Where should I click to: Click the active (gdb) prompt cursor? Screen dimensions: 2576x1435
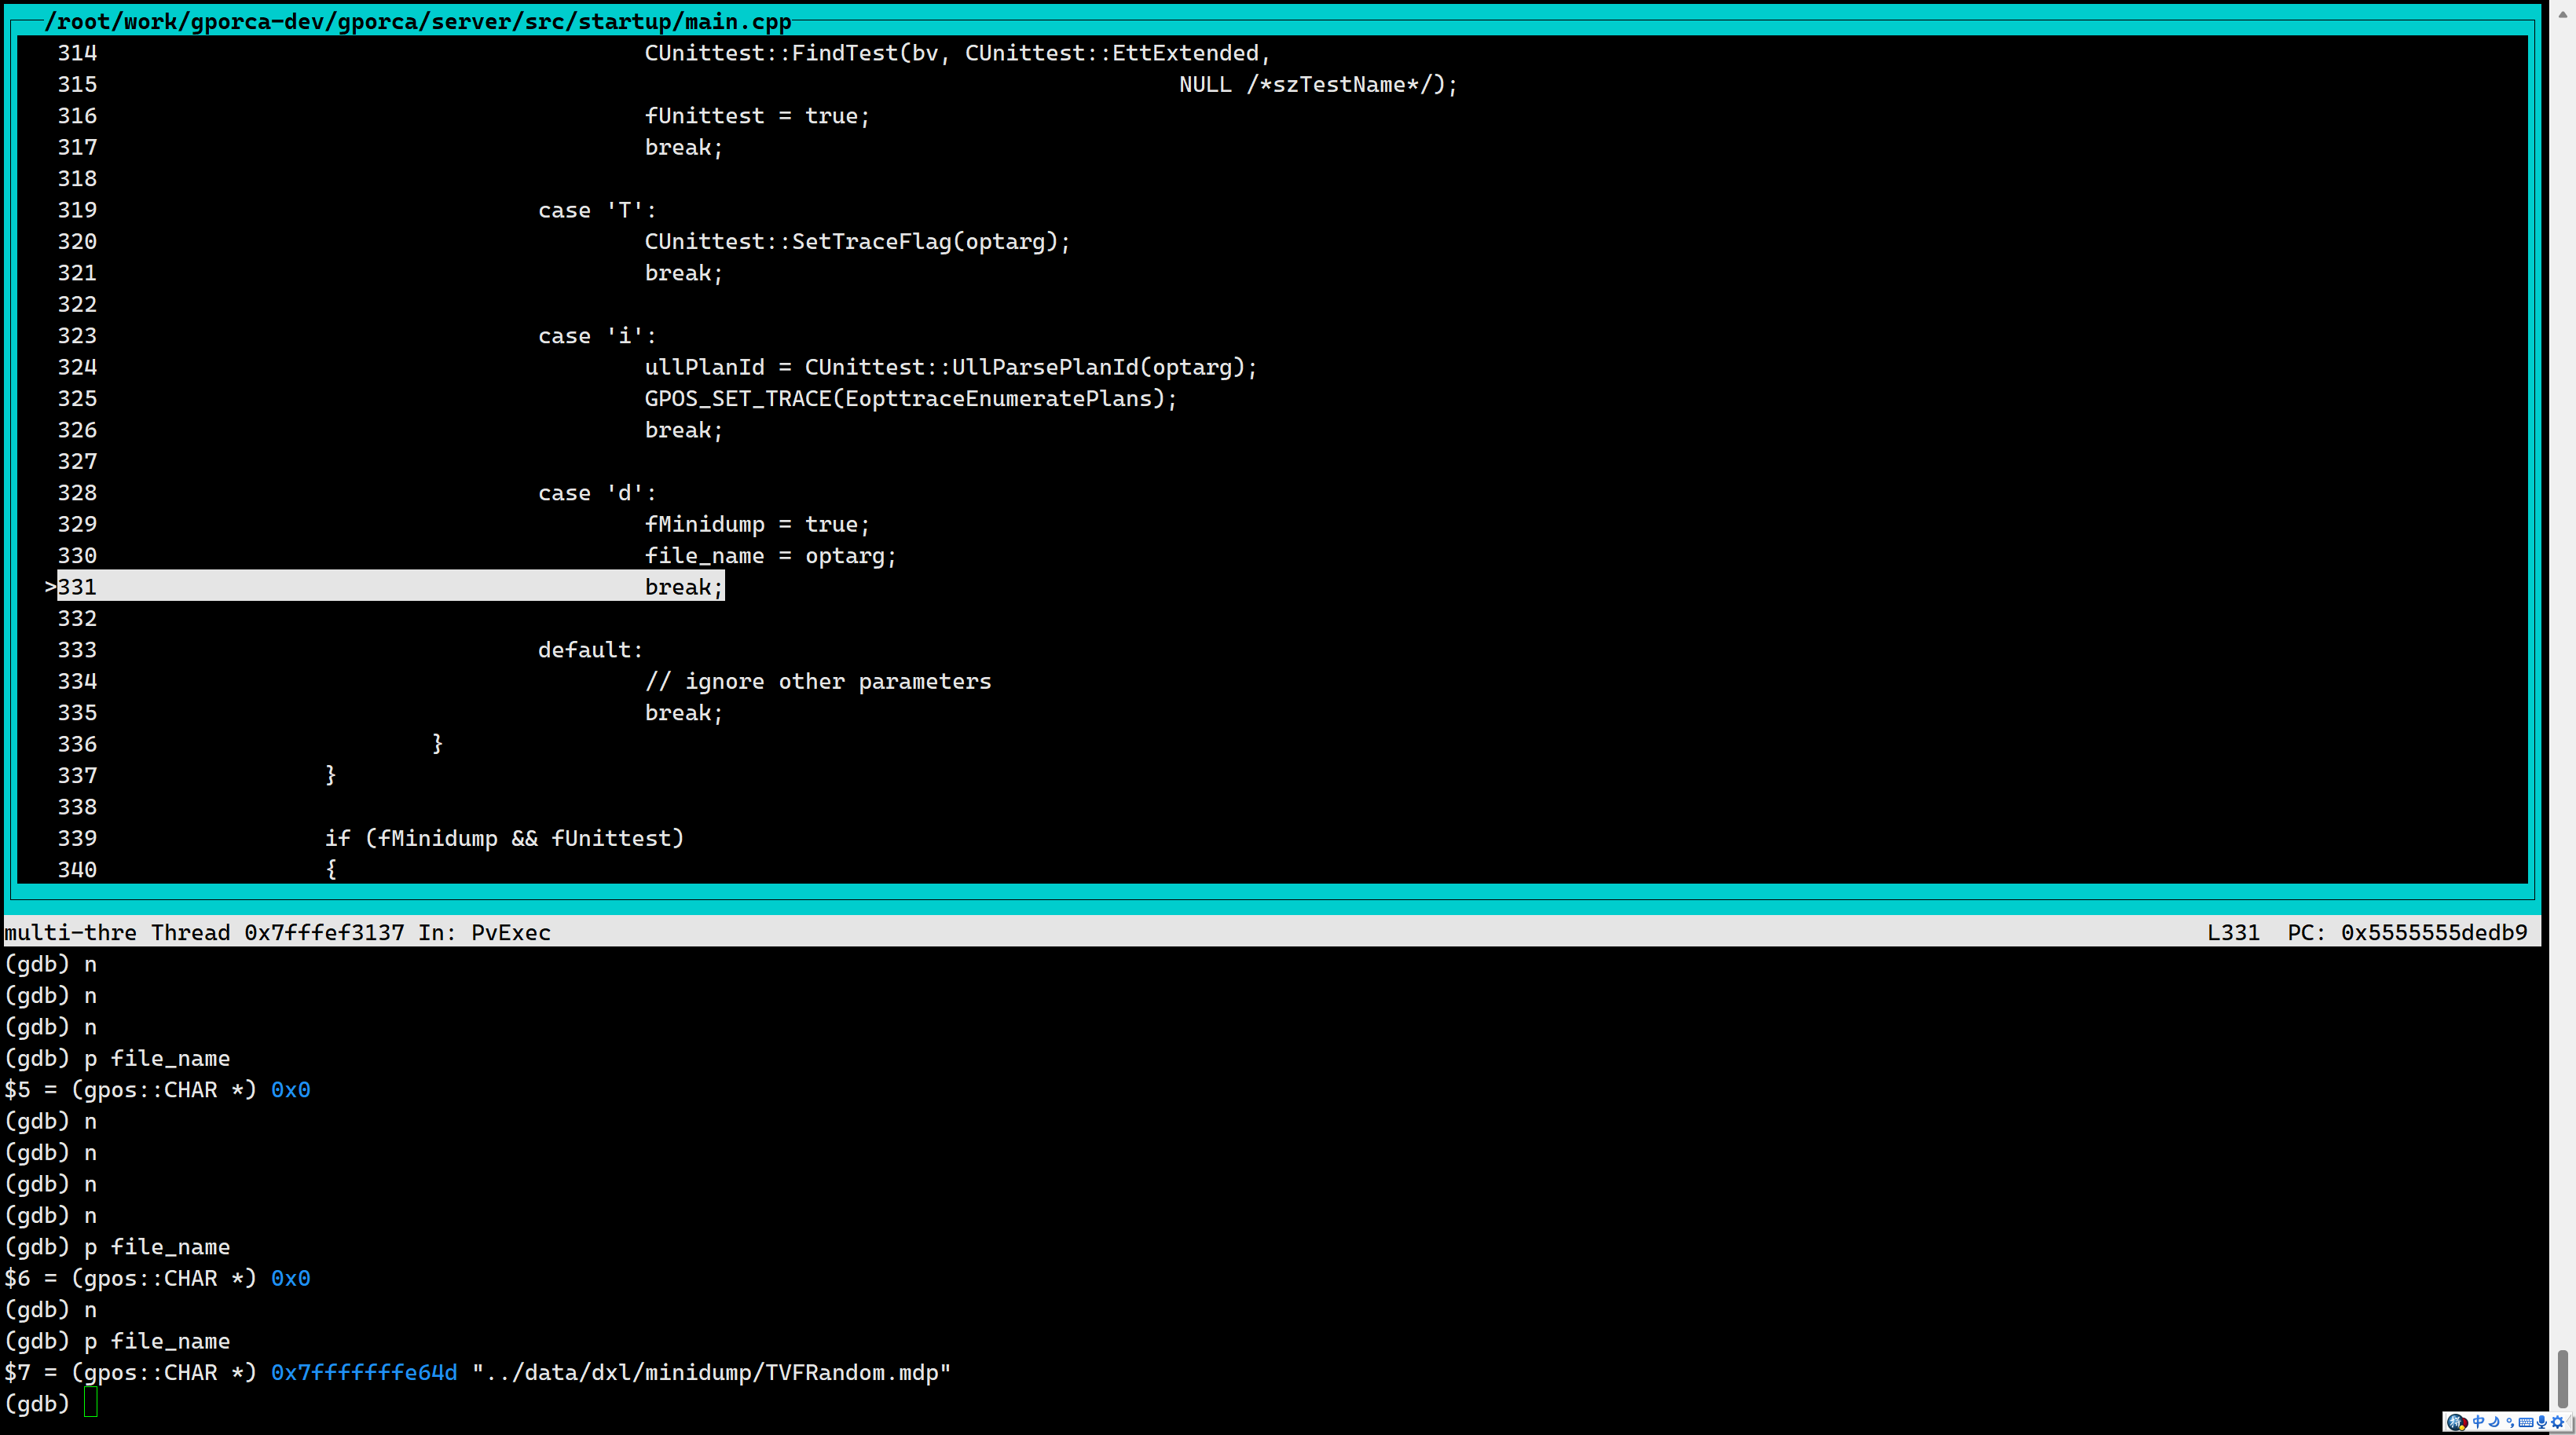click(x=91, y=1403)
